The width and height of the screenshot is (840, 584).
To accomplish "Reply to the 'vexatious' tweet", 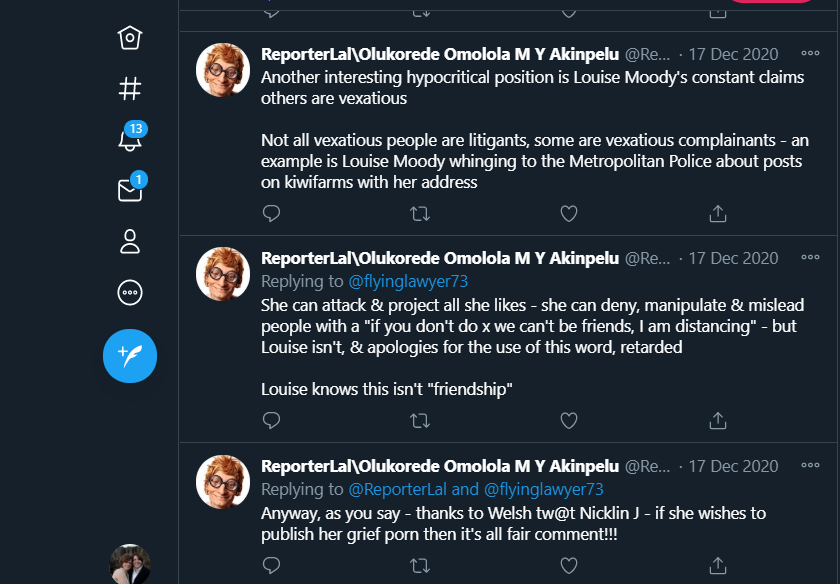I will click(271, 213).
